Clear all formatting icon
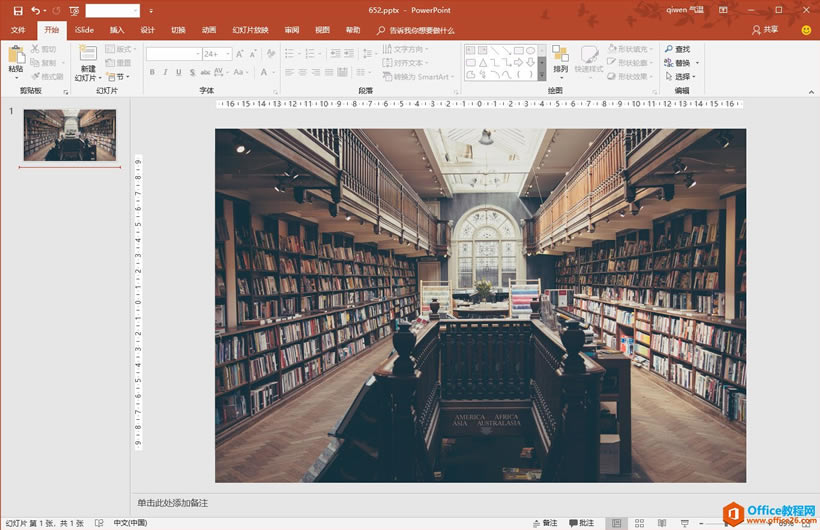This screenshot has height=530, width=820. (x=271, y=54)
